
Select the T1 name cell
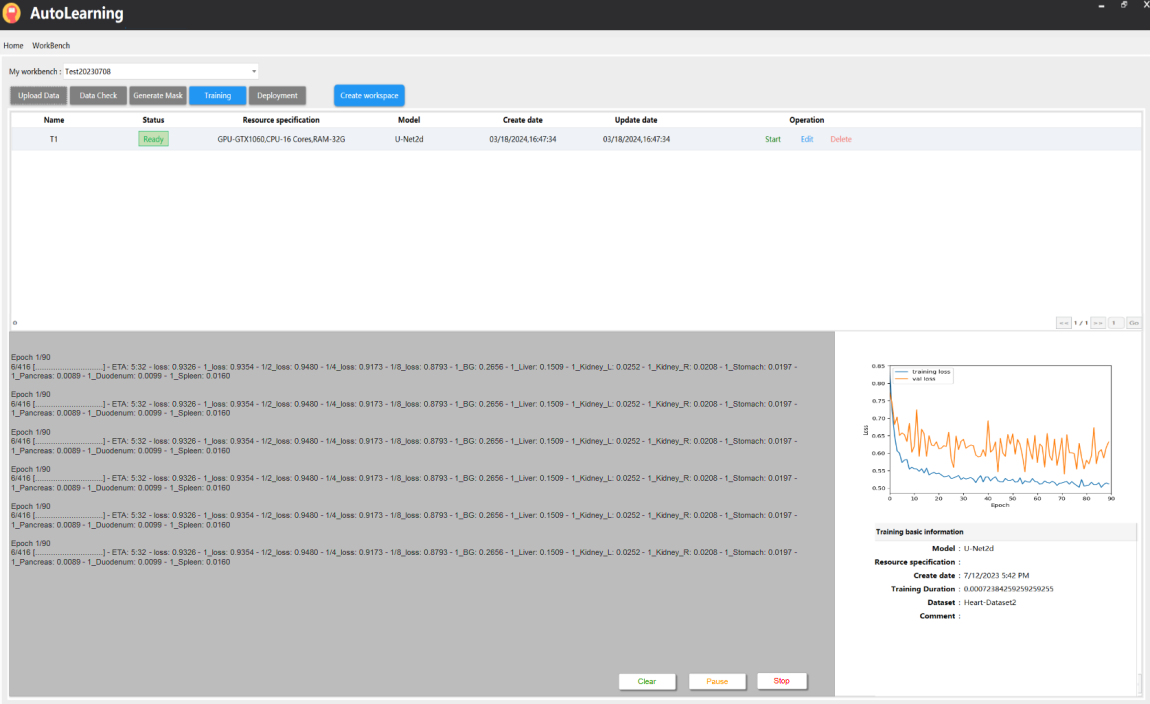click(54, 139)
